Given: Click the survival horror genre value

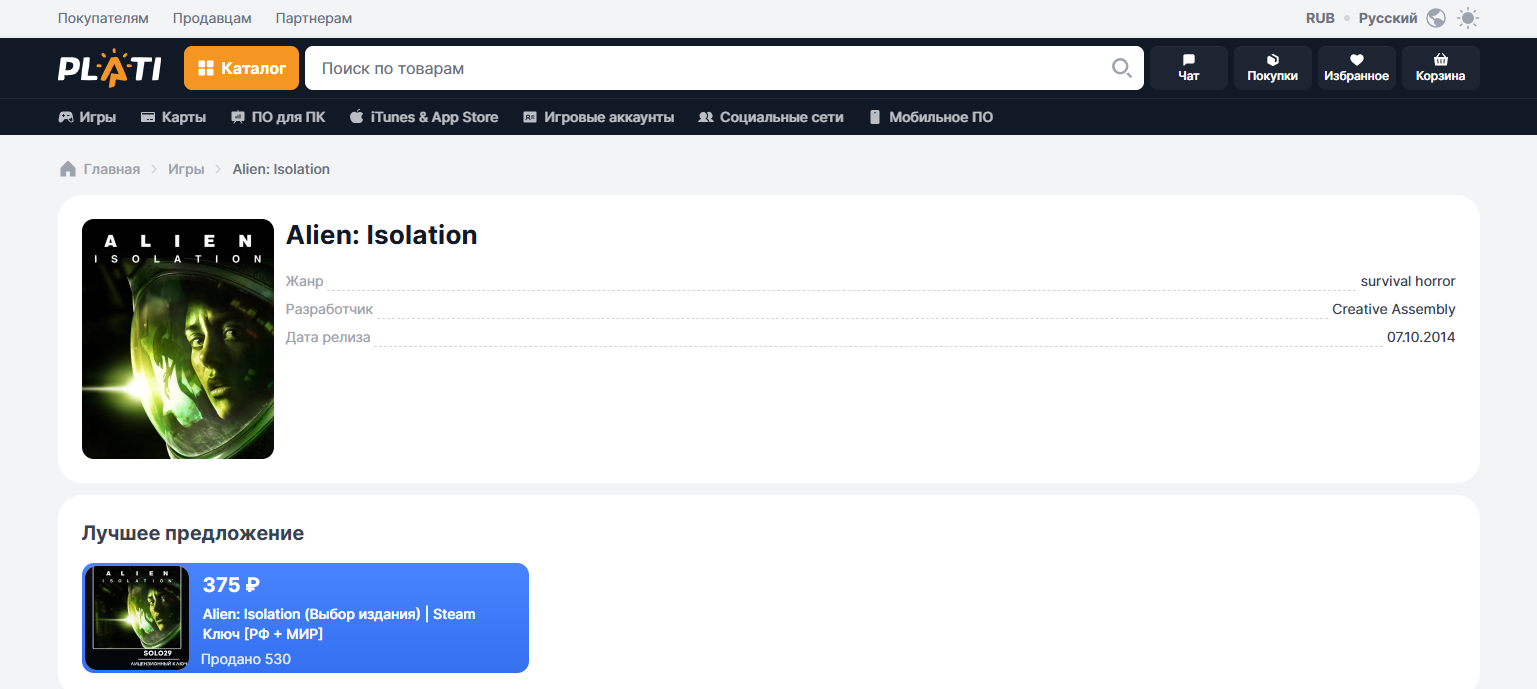Looking at the screenshot, I should [x=1408, y=281].
